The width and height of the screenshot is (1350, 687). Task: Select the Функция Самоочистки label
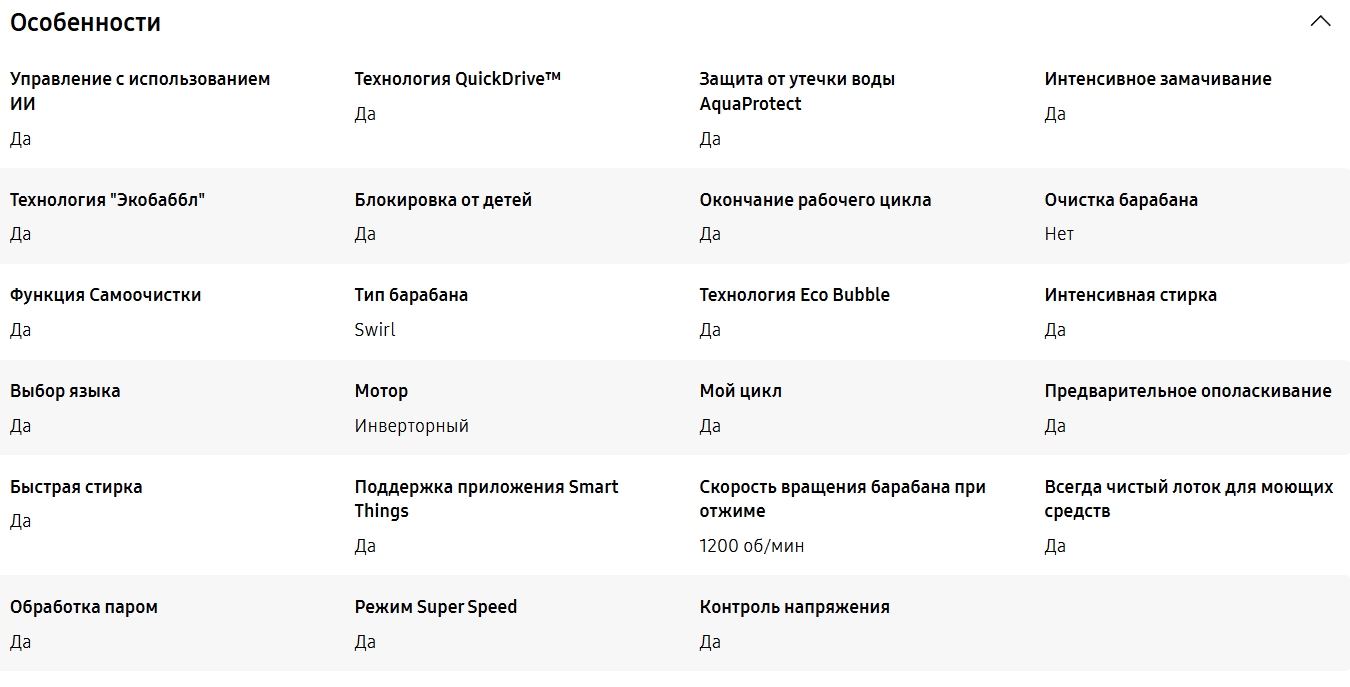pos(105,295)
